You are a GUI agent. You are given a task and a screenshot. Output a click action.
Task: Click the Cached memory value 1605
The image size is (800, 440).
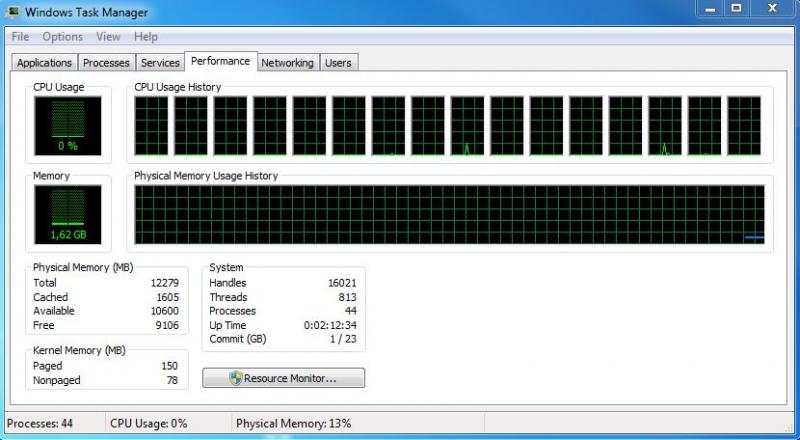coord(168,297)
